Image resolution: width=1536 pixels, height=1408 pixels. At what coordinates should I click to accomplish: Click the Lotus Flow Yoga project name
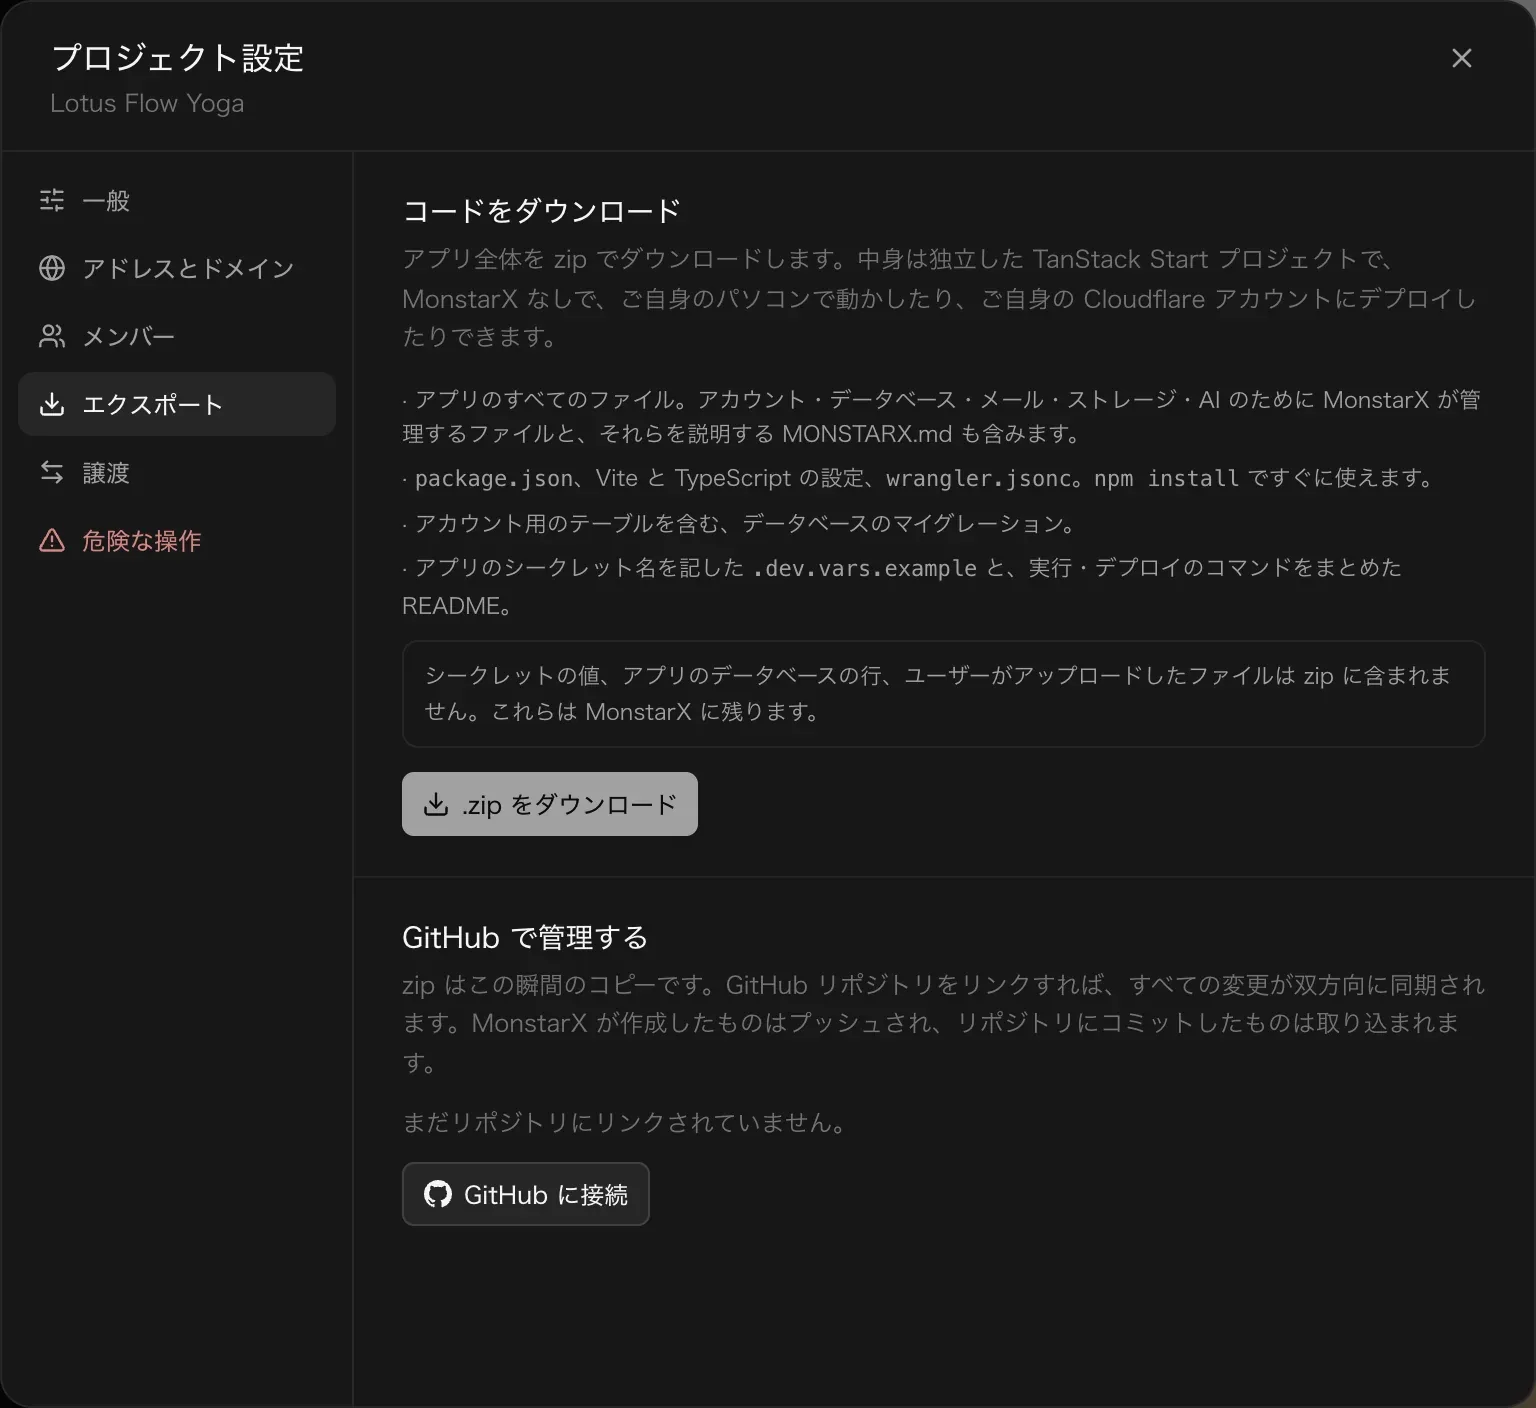(x=147, y=103)
